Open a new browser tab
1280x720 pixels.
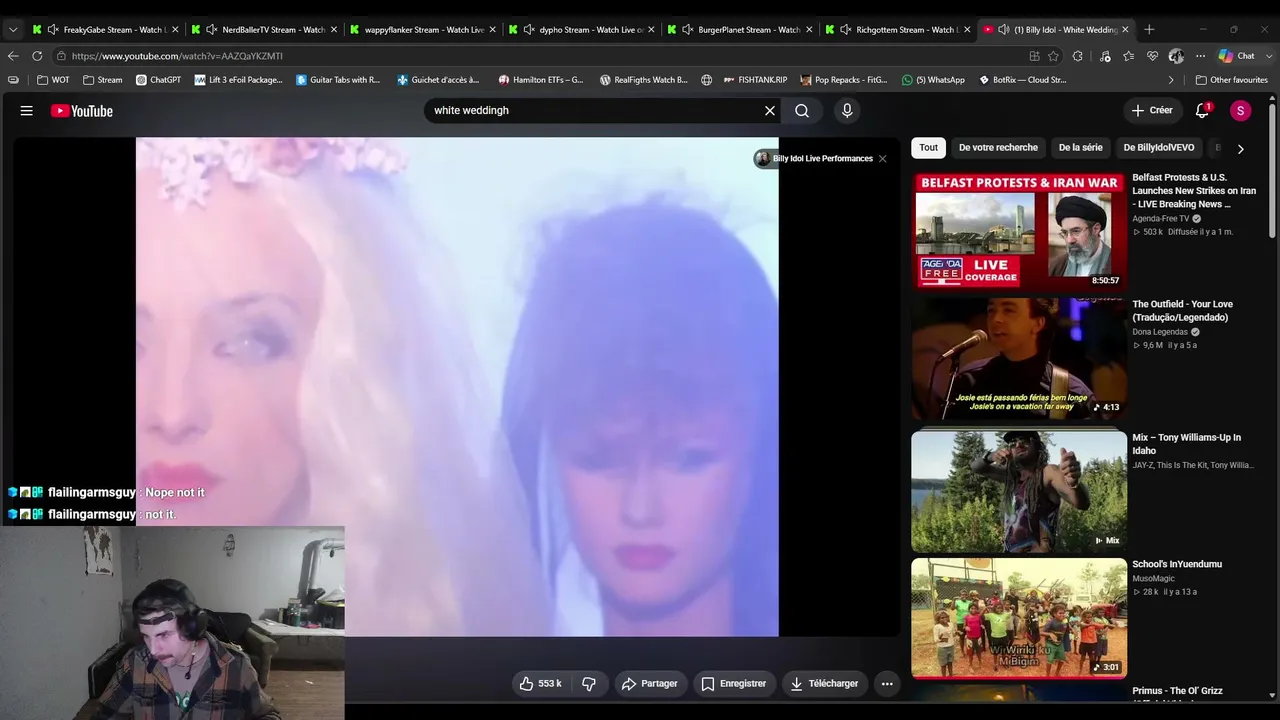pyautogui.click(x=1149, y=30)
